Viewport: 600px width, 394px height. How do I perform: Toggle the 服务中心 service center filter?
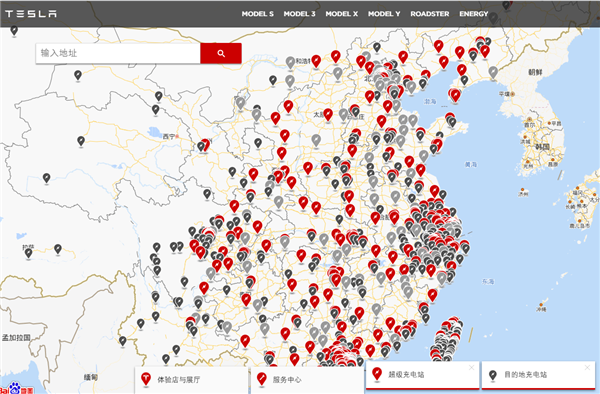[307, 380]
